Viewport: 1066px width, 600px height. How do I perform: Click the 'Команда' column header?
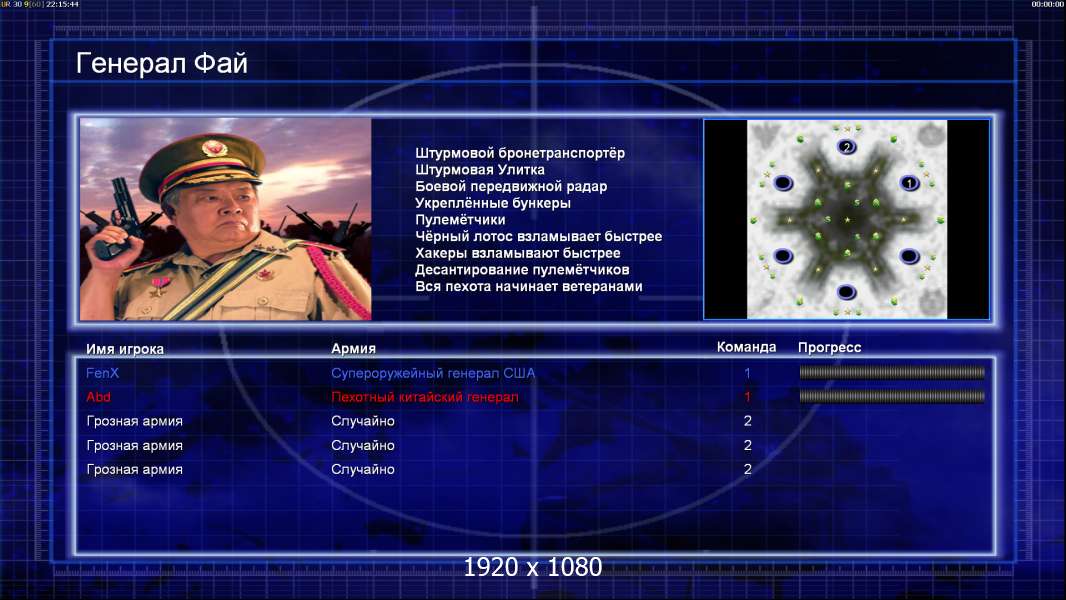[746, 347]
